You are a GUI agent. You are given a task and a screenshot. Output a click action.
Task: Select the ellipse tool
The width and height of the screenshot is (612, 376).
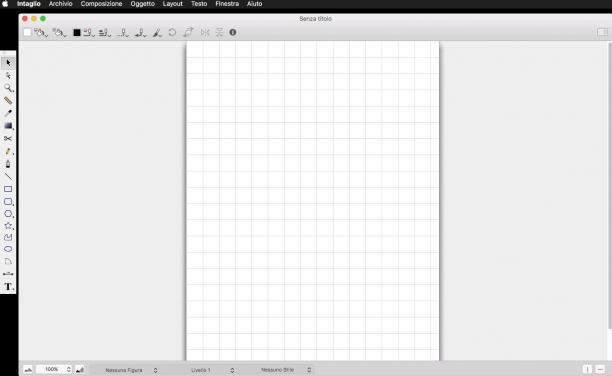point(8,249)
